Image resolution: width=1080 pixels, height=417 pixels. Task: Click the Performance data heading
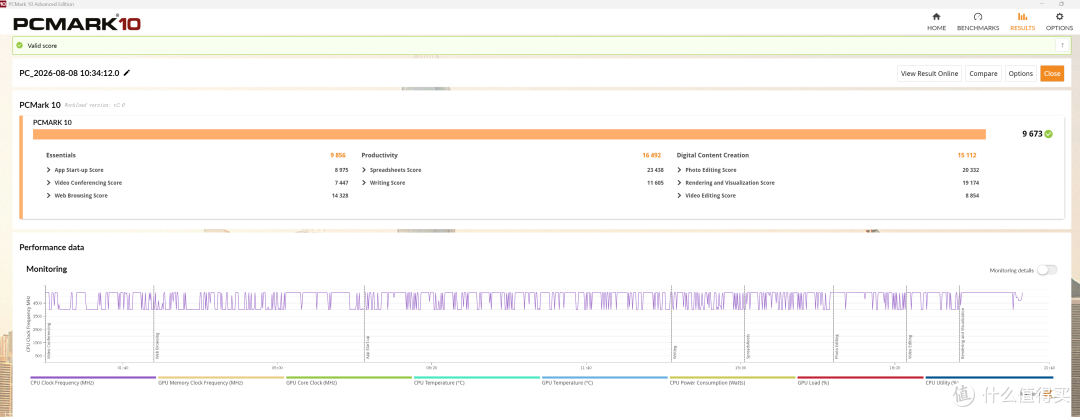click(x=52, y=247)
